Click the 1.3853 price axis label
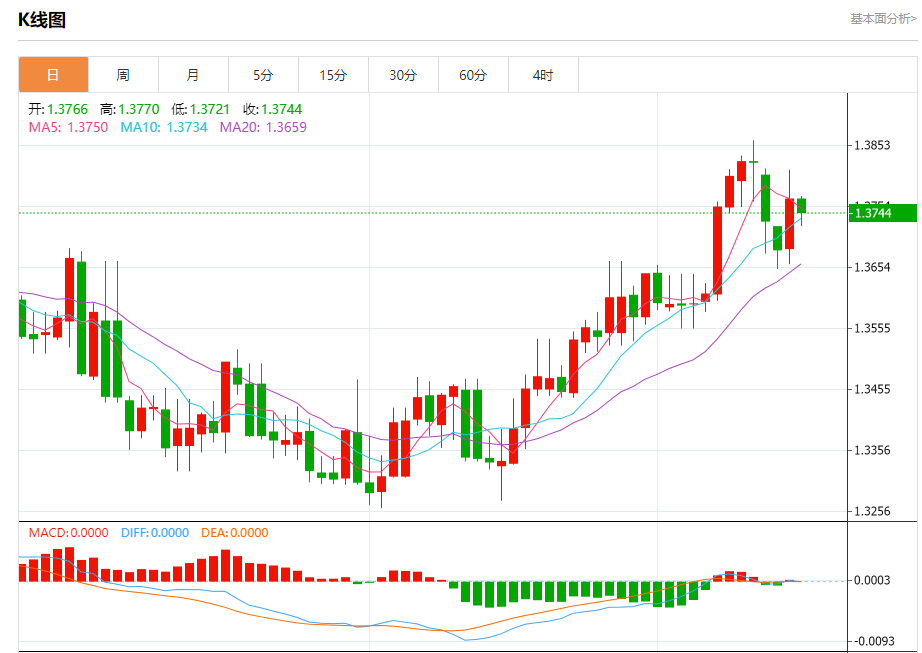 pos(872,145)
